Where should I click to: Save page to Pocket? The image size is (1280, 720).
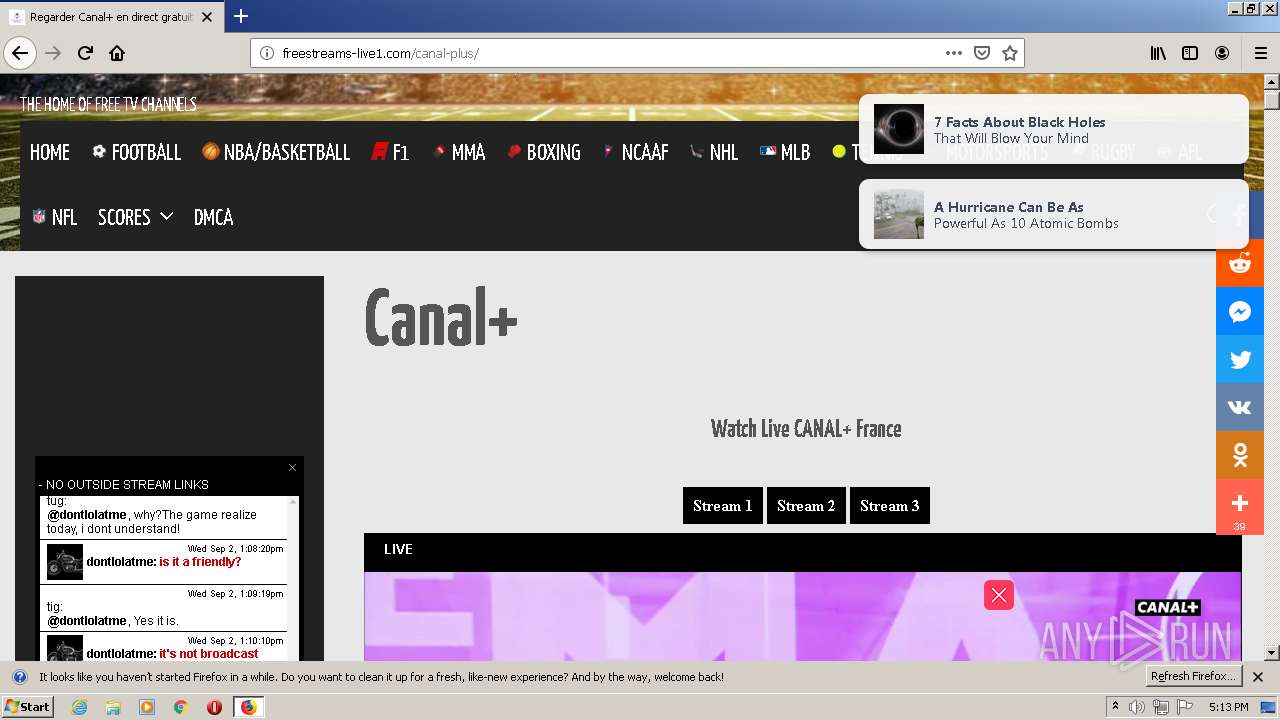click(x=982, y=53)
